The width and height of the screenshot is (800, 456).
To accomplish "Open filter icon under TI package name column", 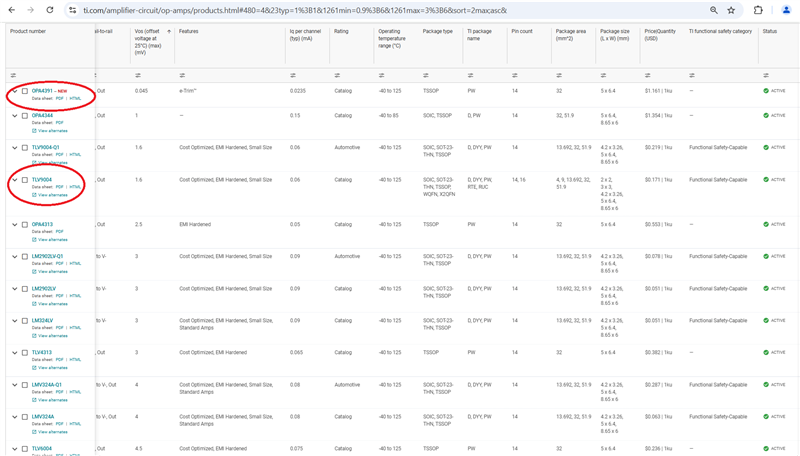I will pos(470,75).
